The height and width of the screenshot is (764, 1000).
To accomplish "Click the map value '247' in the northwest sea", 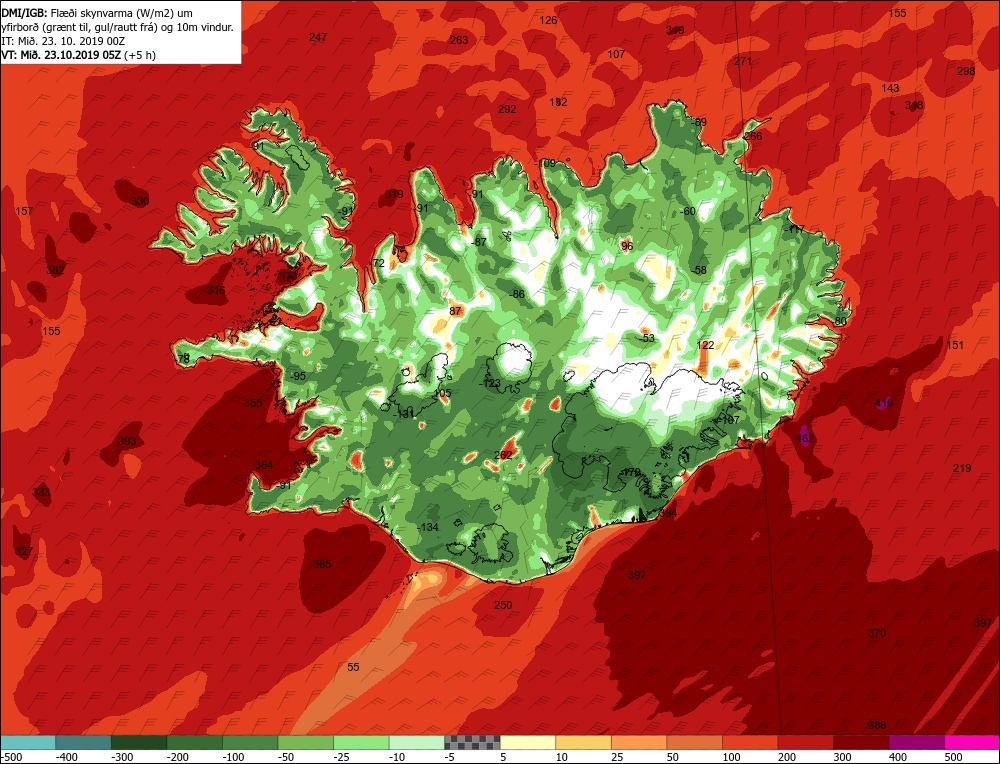I will click(318, 37).
